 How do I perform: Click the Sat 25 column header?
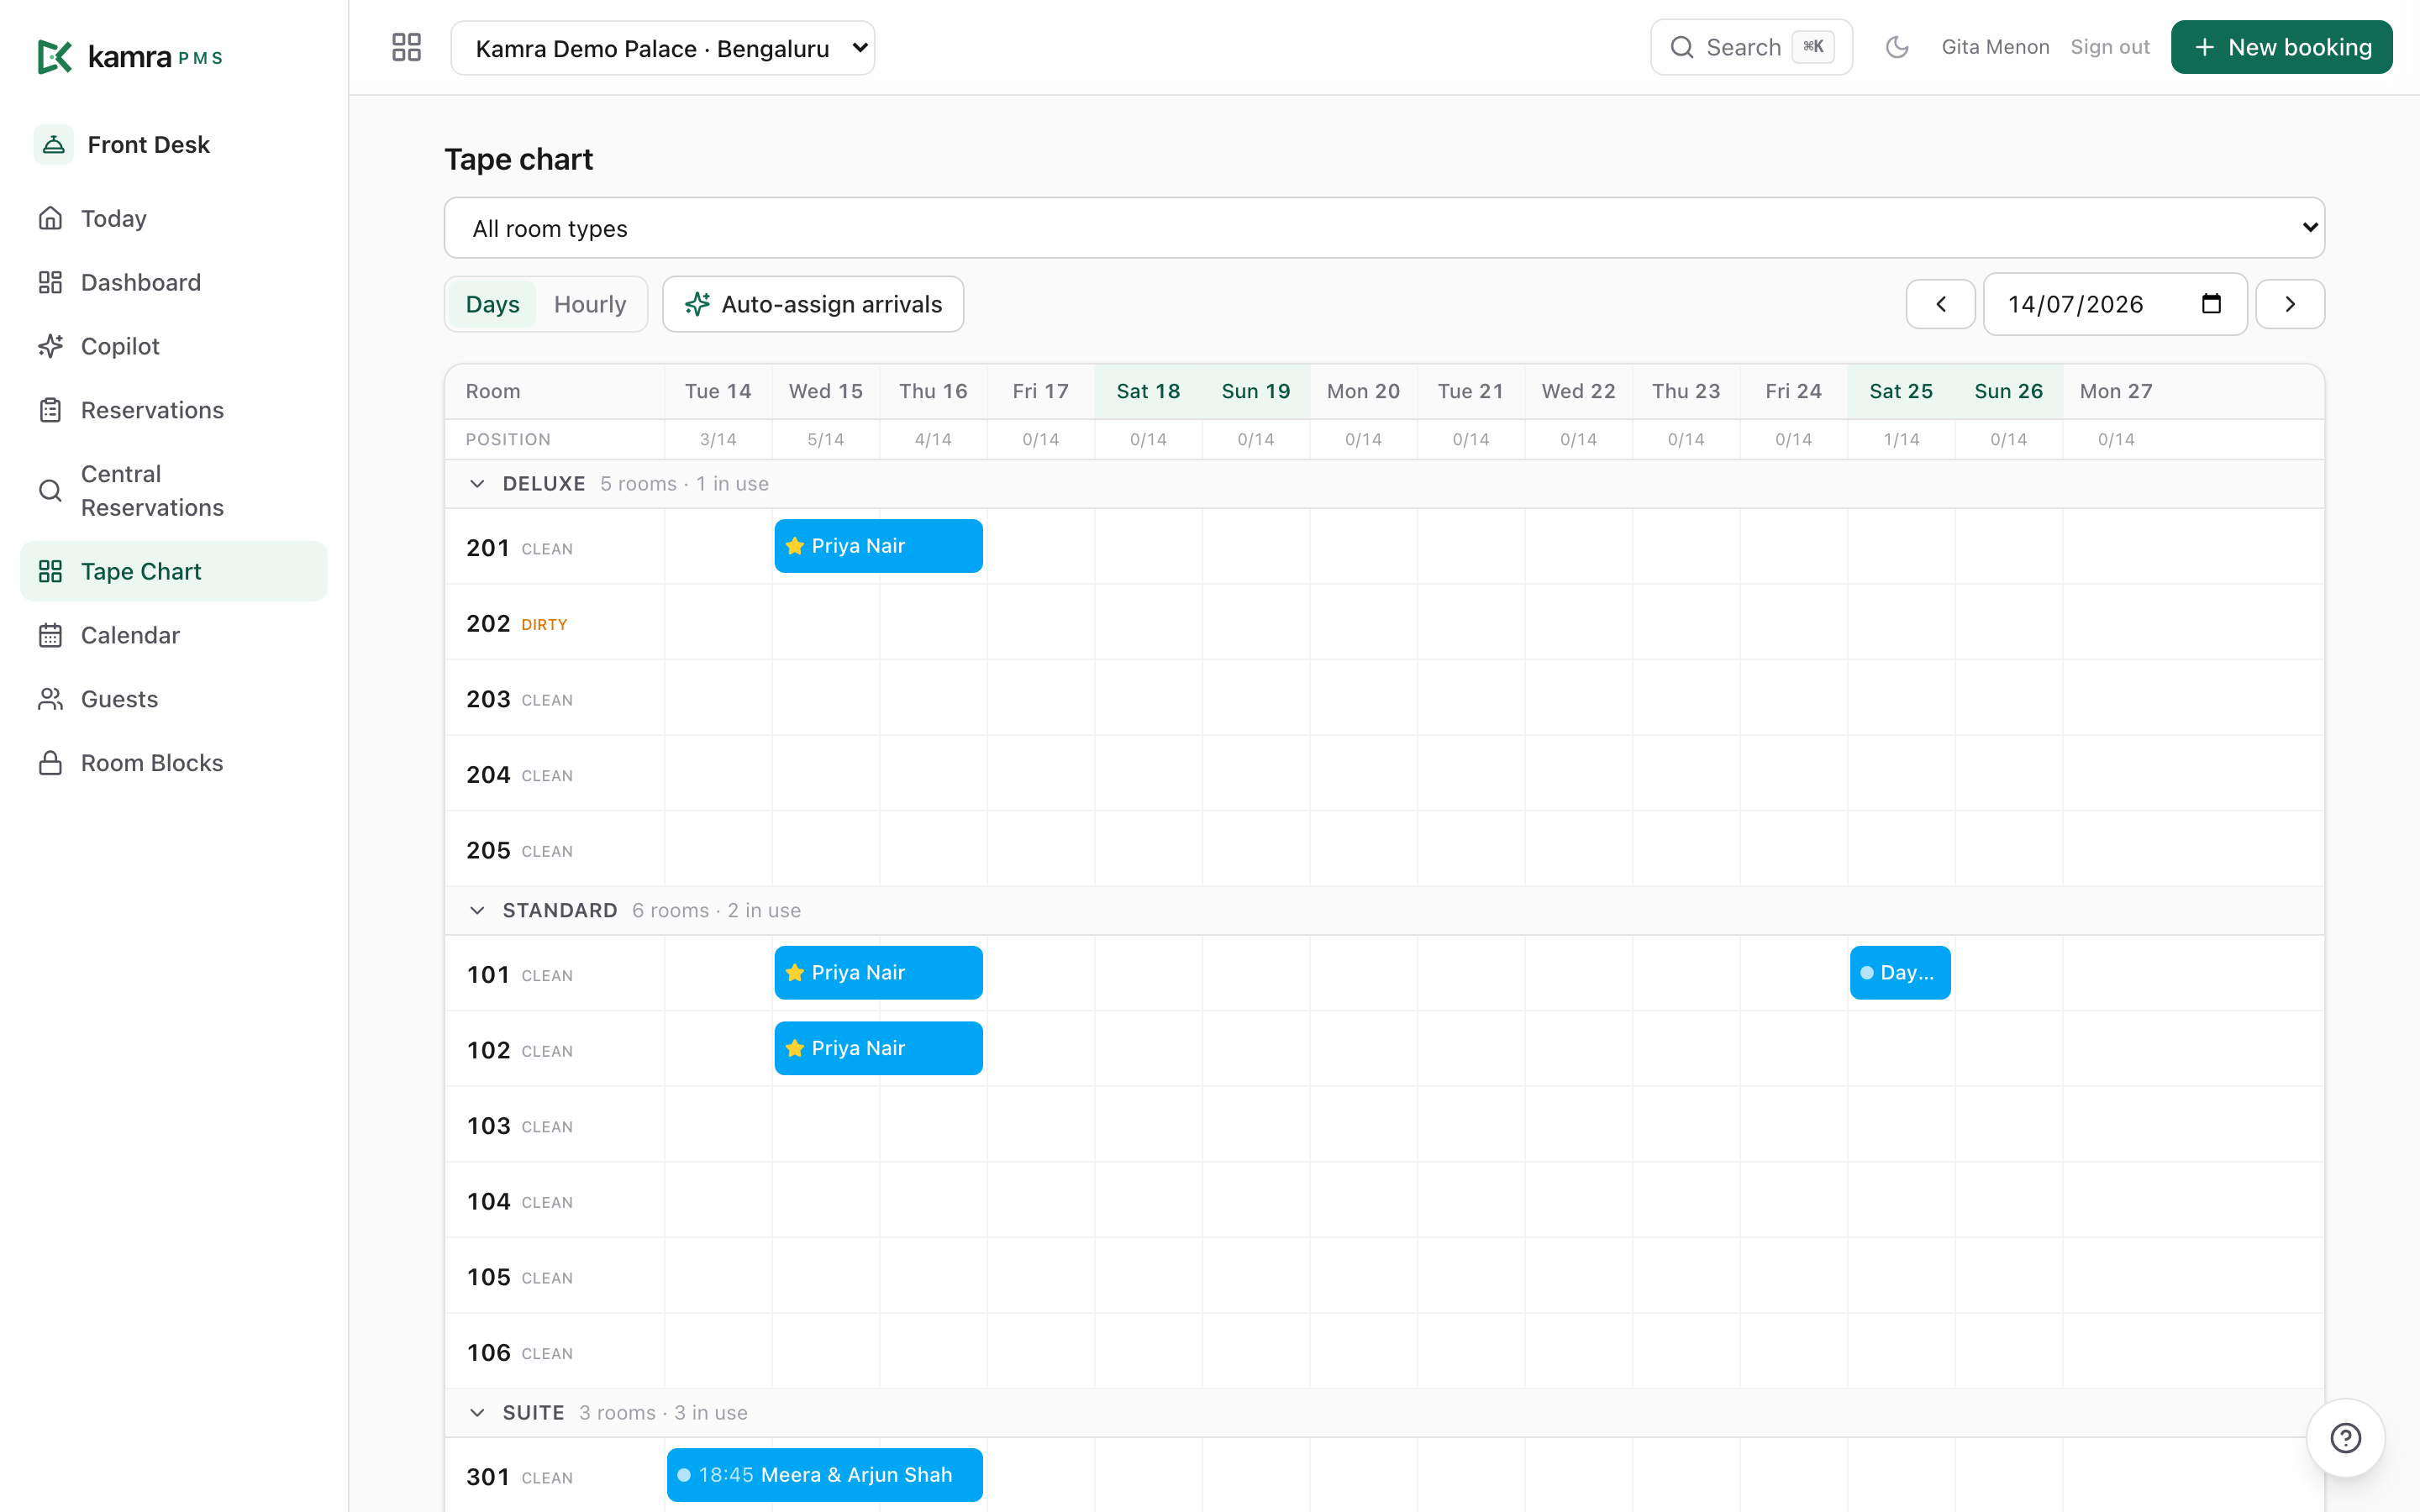point(1901,391)
